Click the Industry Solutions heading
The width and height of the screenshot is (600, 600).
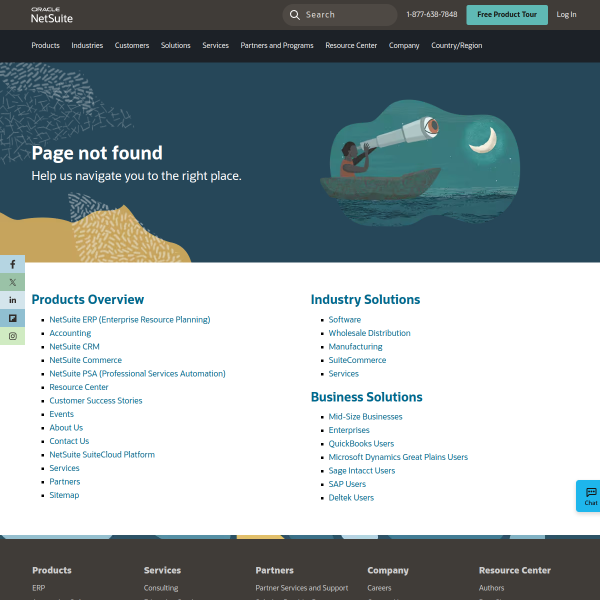coord(365,300)
